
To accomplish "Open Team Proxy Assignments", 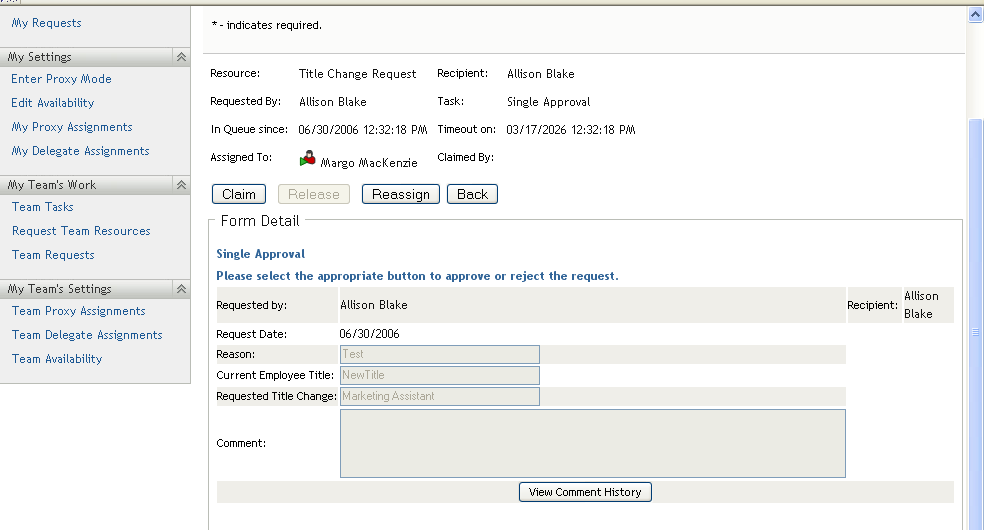I will click(79, 311).
